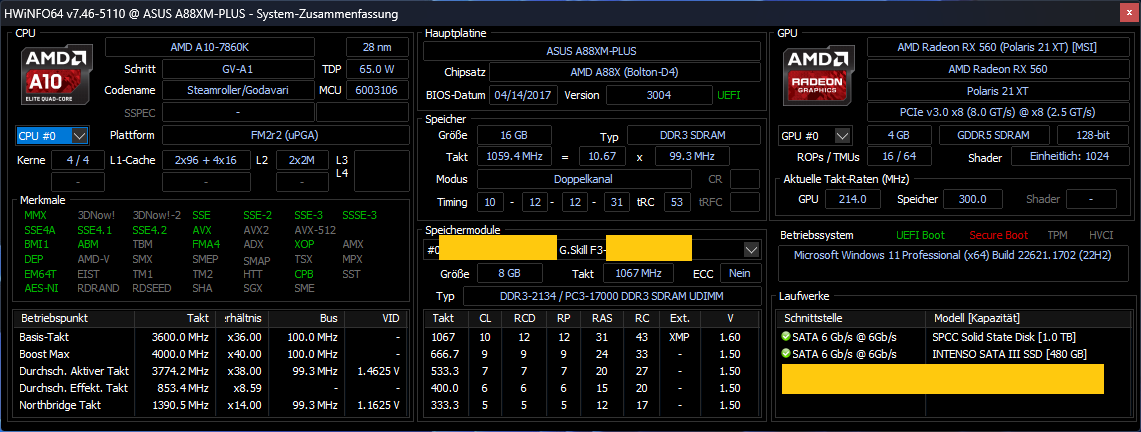Open the GPU #0 selector dropdown

[x=843, y=135]
